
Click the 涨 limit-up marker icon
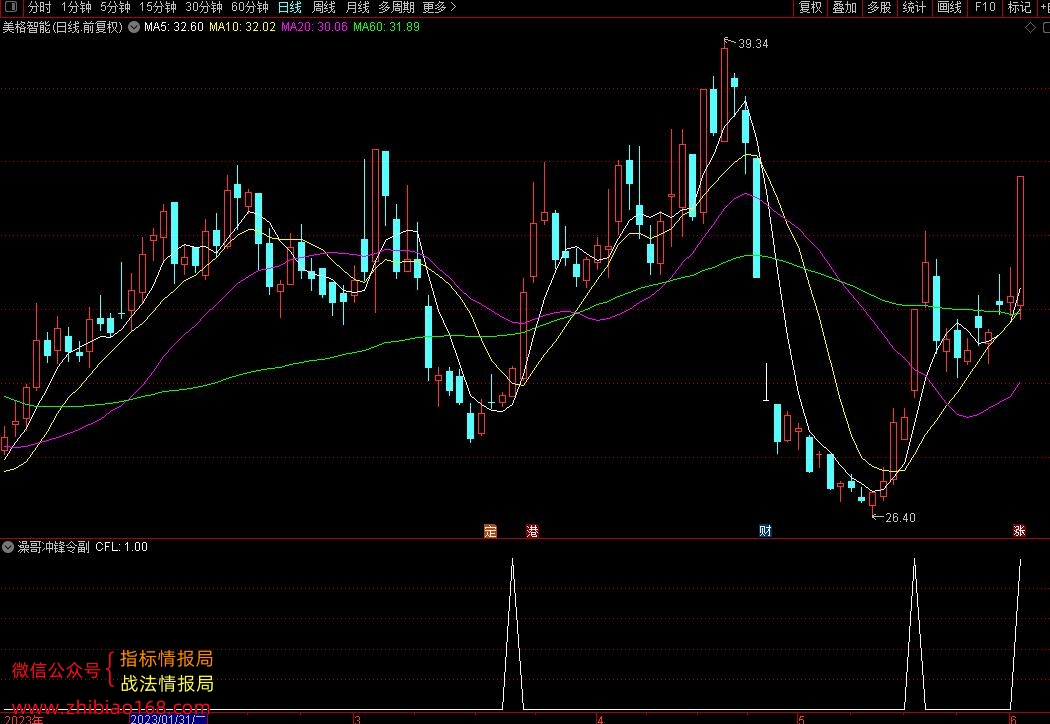(1019, 531)
